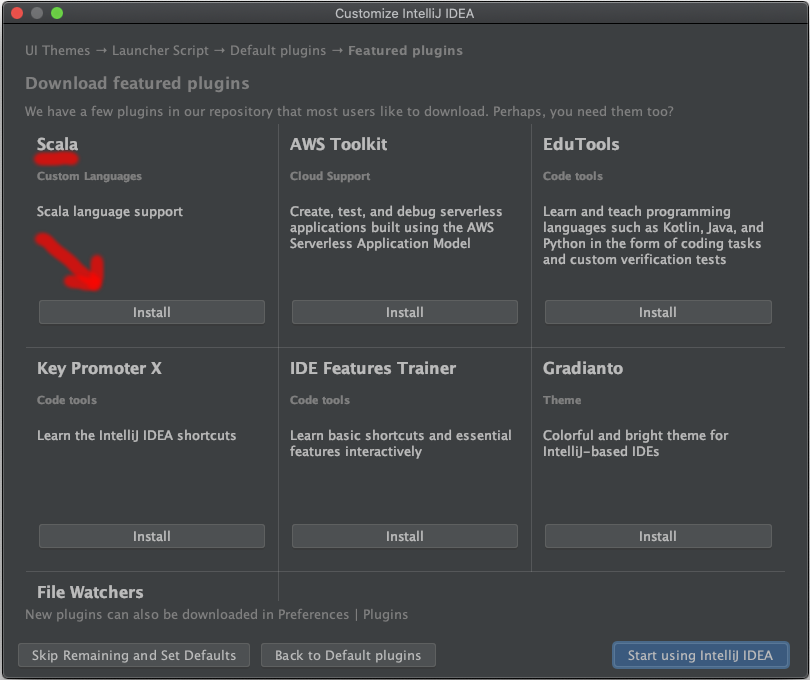Jump to the Launcher Script step

[x=160, y=50]
